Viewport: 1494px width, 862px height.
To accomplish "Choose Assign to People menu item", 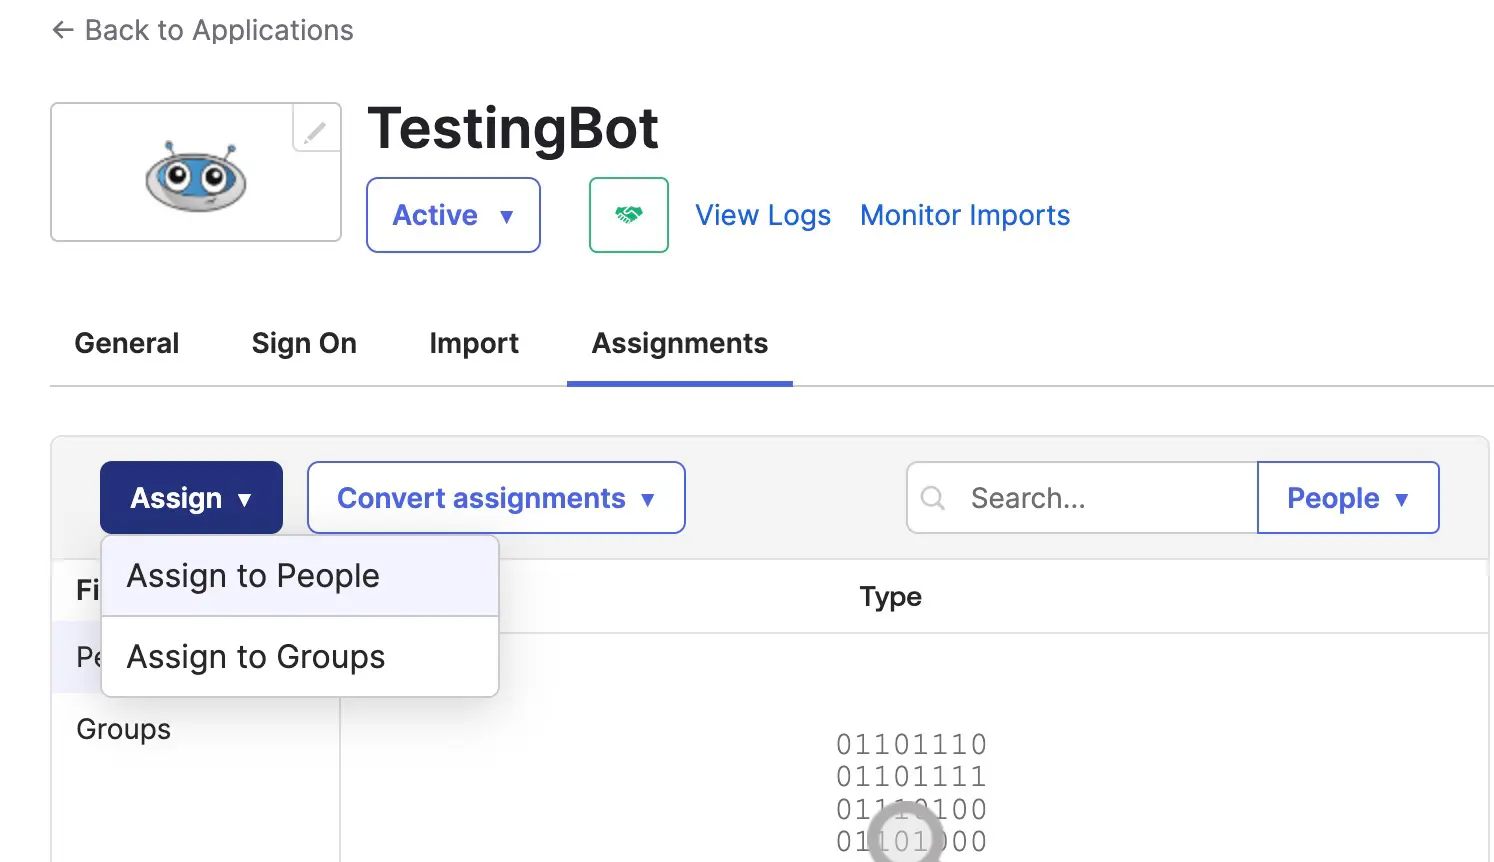I will pyautogui.click(x=300, y=576).
